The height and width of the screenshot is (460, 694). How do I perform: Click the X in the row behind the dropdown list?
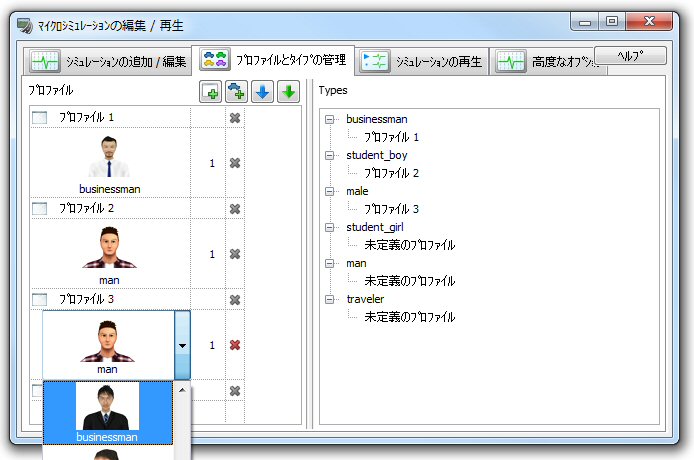tap(235, 391)
